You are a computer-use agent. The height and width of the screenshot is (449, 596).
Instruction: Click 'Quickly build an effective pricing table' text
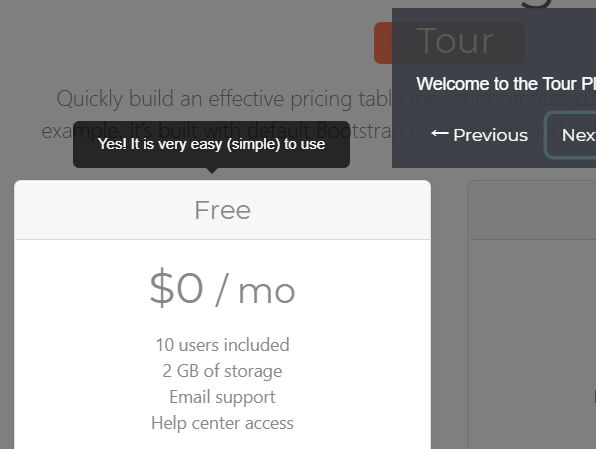click(x=224, y=99)
